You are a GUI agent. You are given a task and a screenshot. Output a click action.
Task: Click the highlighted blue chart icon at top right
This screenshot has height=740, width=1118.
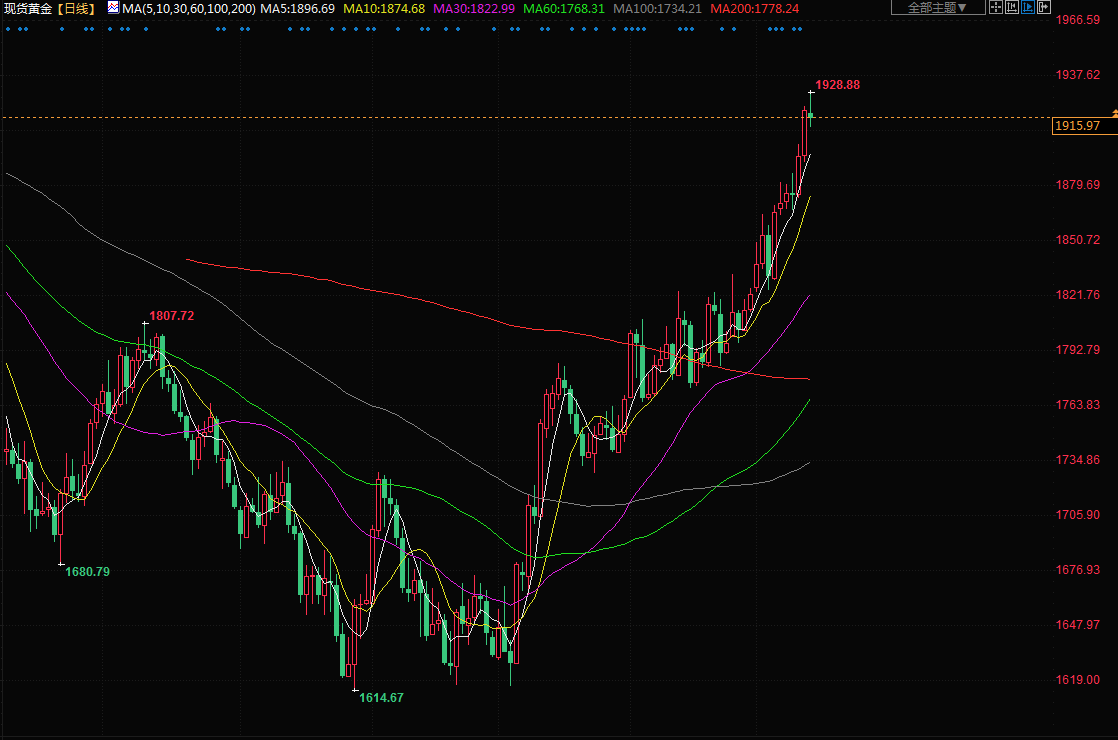(x=1028, y=8)
